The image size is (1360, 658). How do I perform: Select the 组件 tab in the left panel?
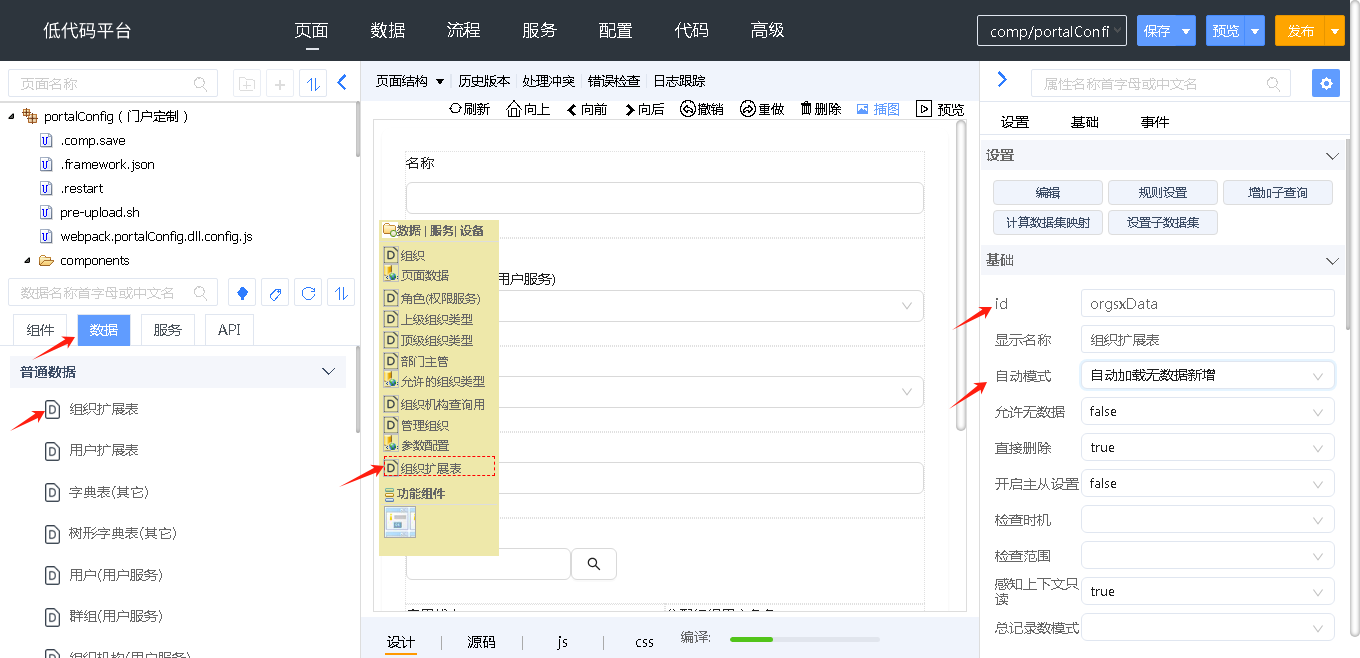point(40,330)
